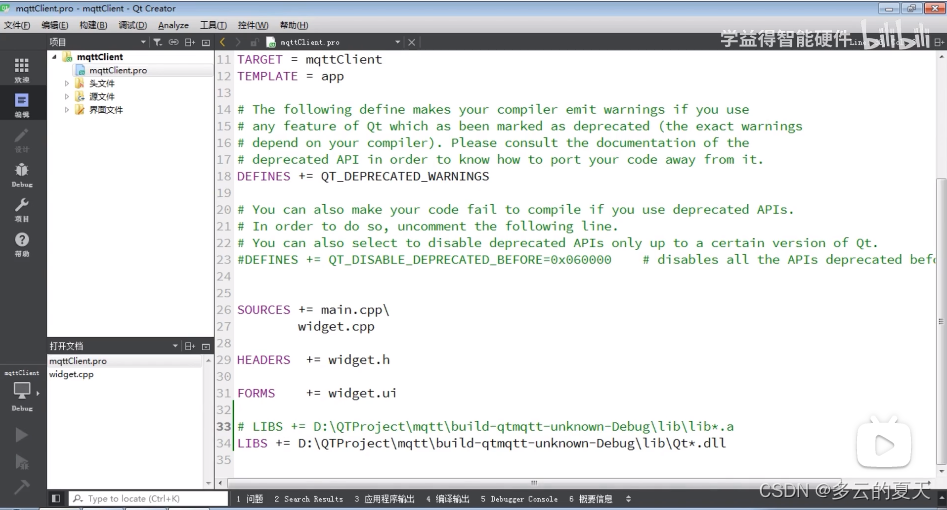
Task: Open the 工具(T) menu
Action: [213, 25]
